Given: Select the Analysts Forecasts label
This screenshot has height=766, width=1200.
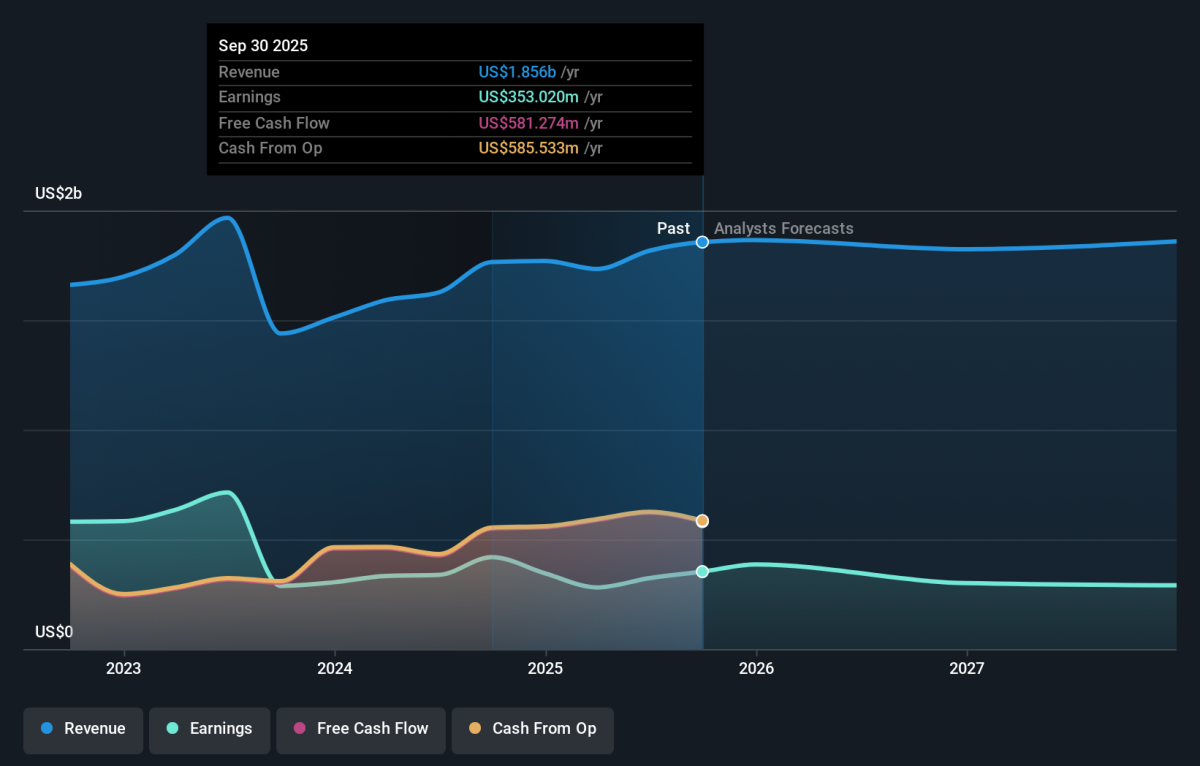Looking at the screenshot, I should 783,228.
